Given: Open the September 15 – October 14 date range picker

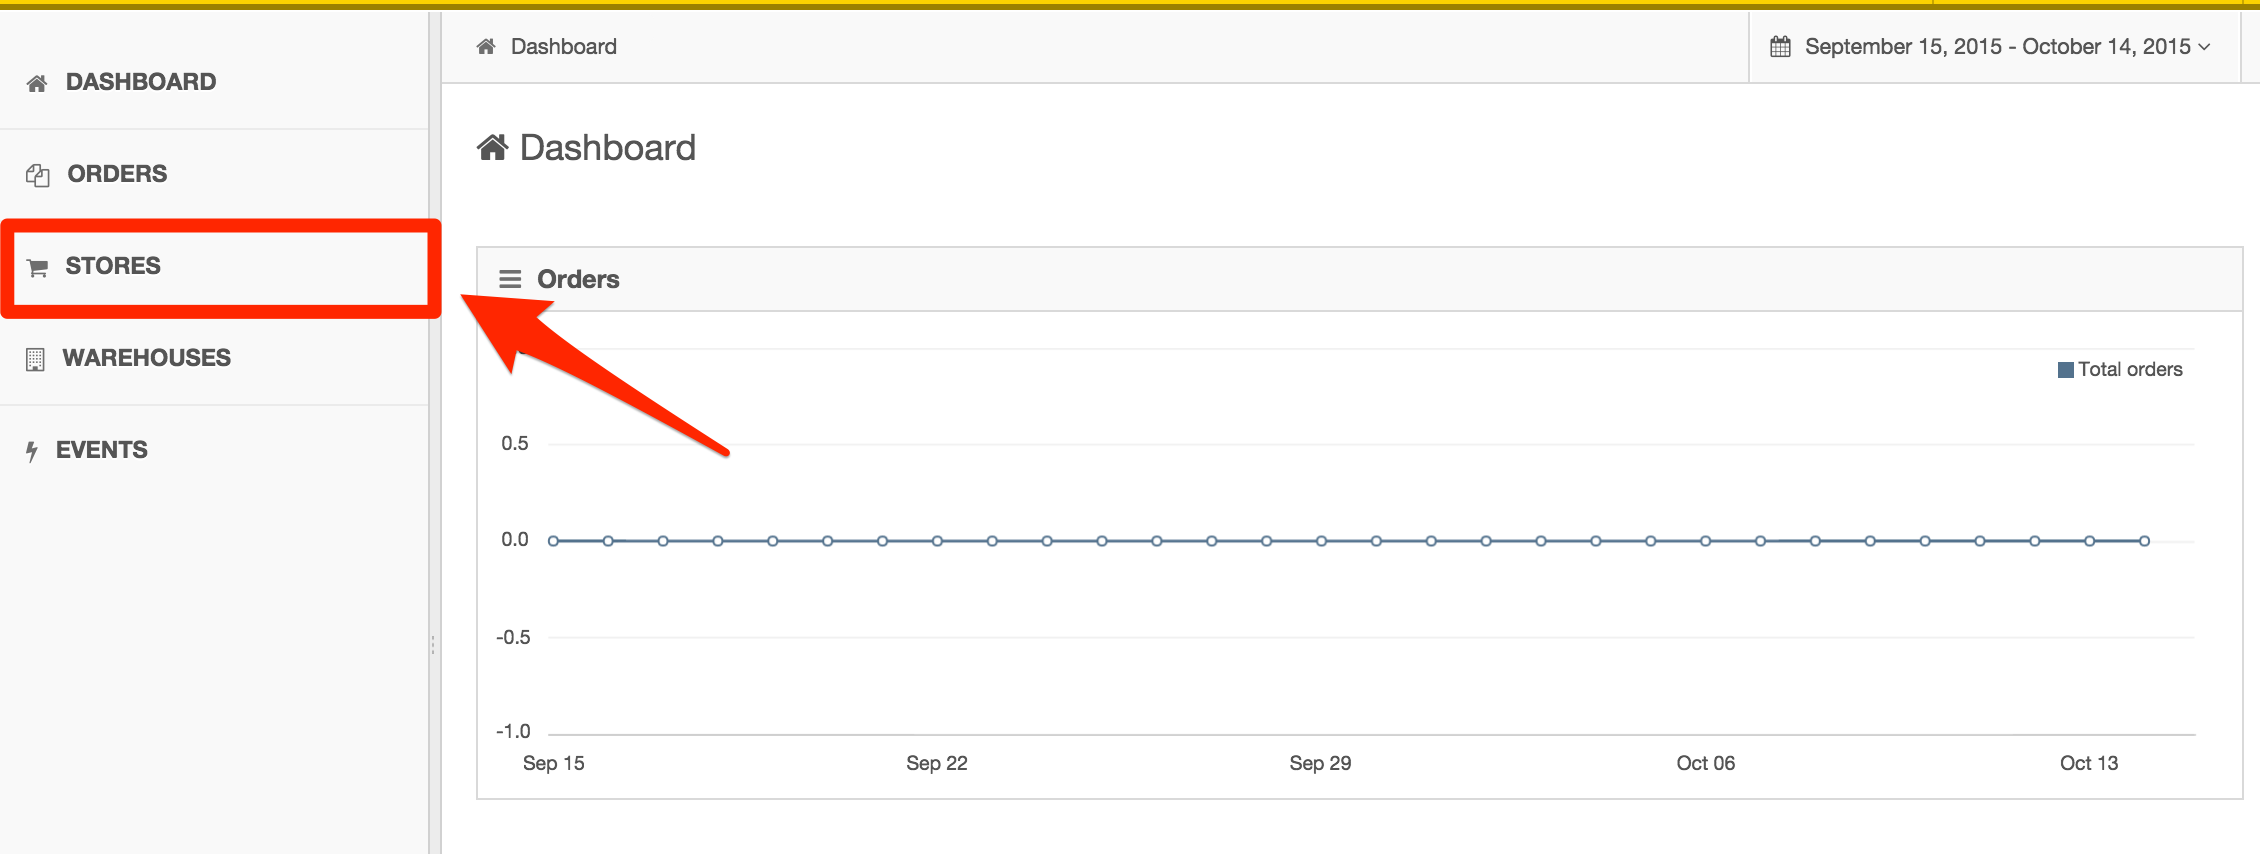Looking at the screenshot, I should click(x=1994, y=46).
